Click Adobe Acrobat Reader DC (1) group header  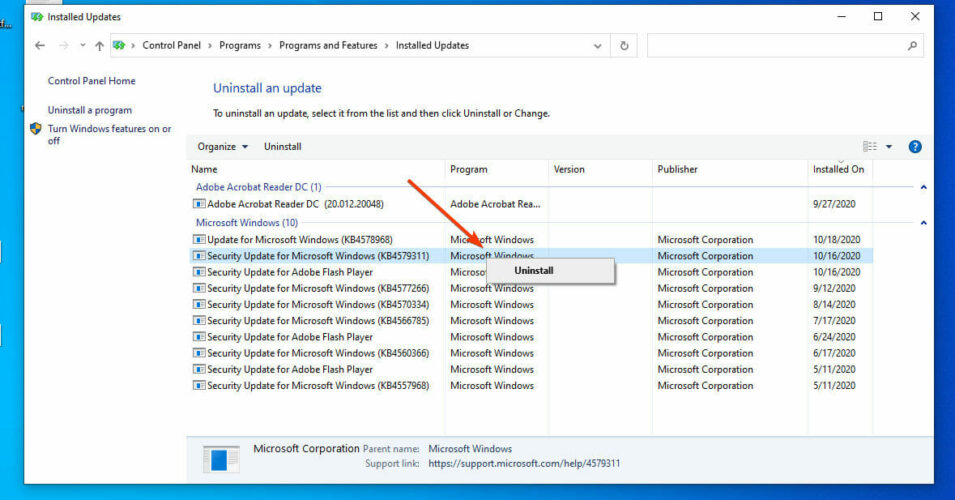click(x=258, y=187)
